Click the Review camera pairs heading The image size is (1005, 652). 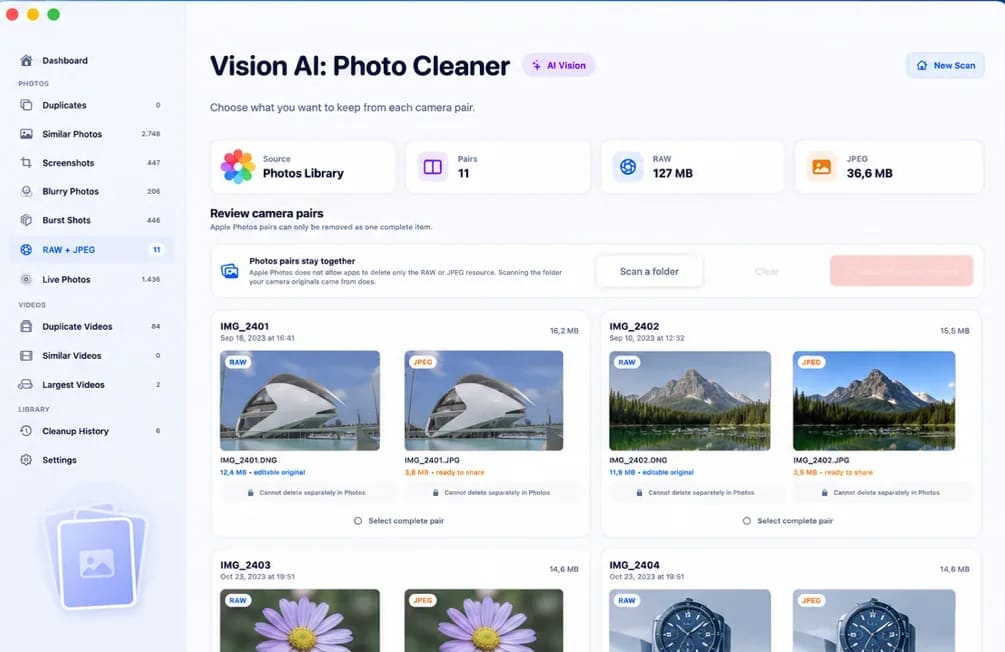(x=267, y=213)
